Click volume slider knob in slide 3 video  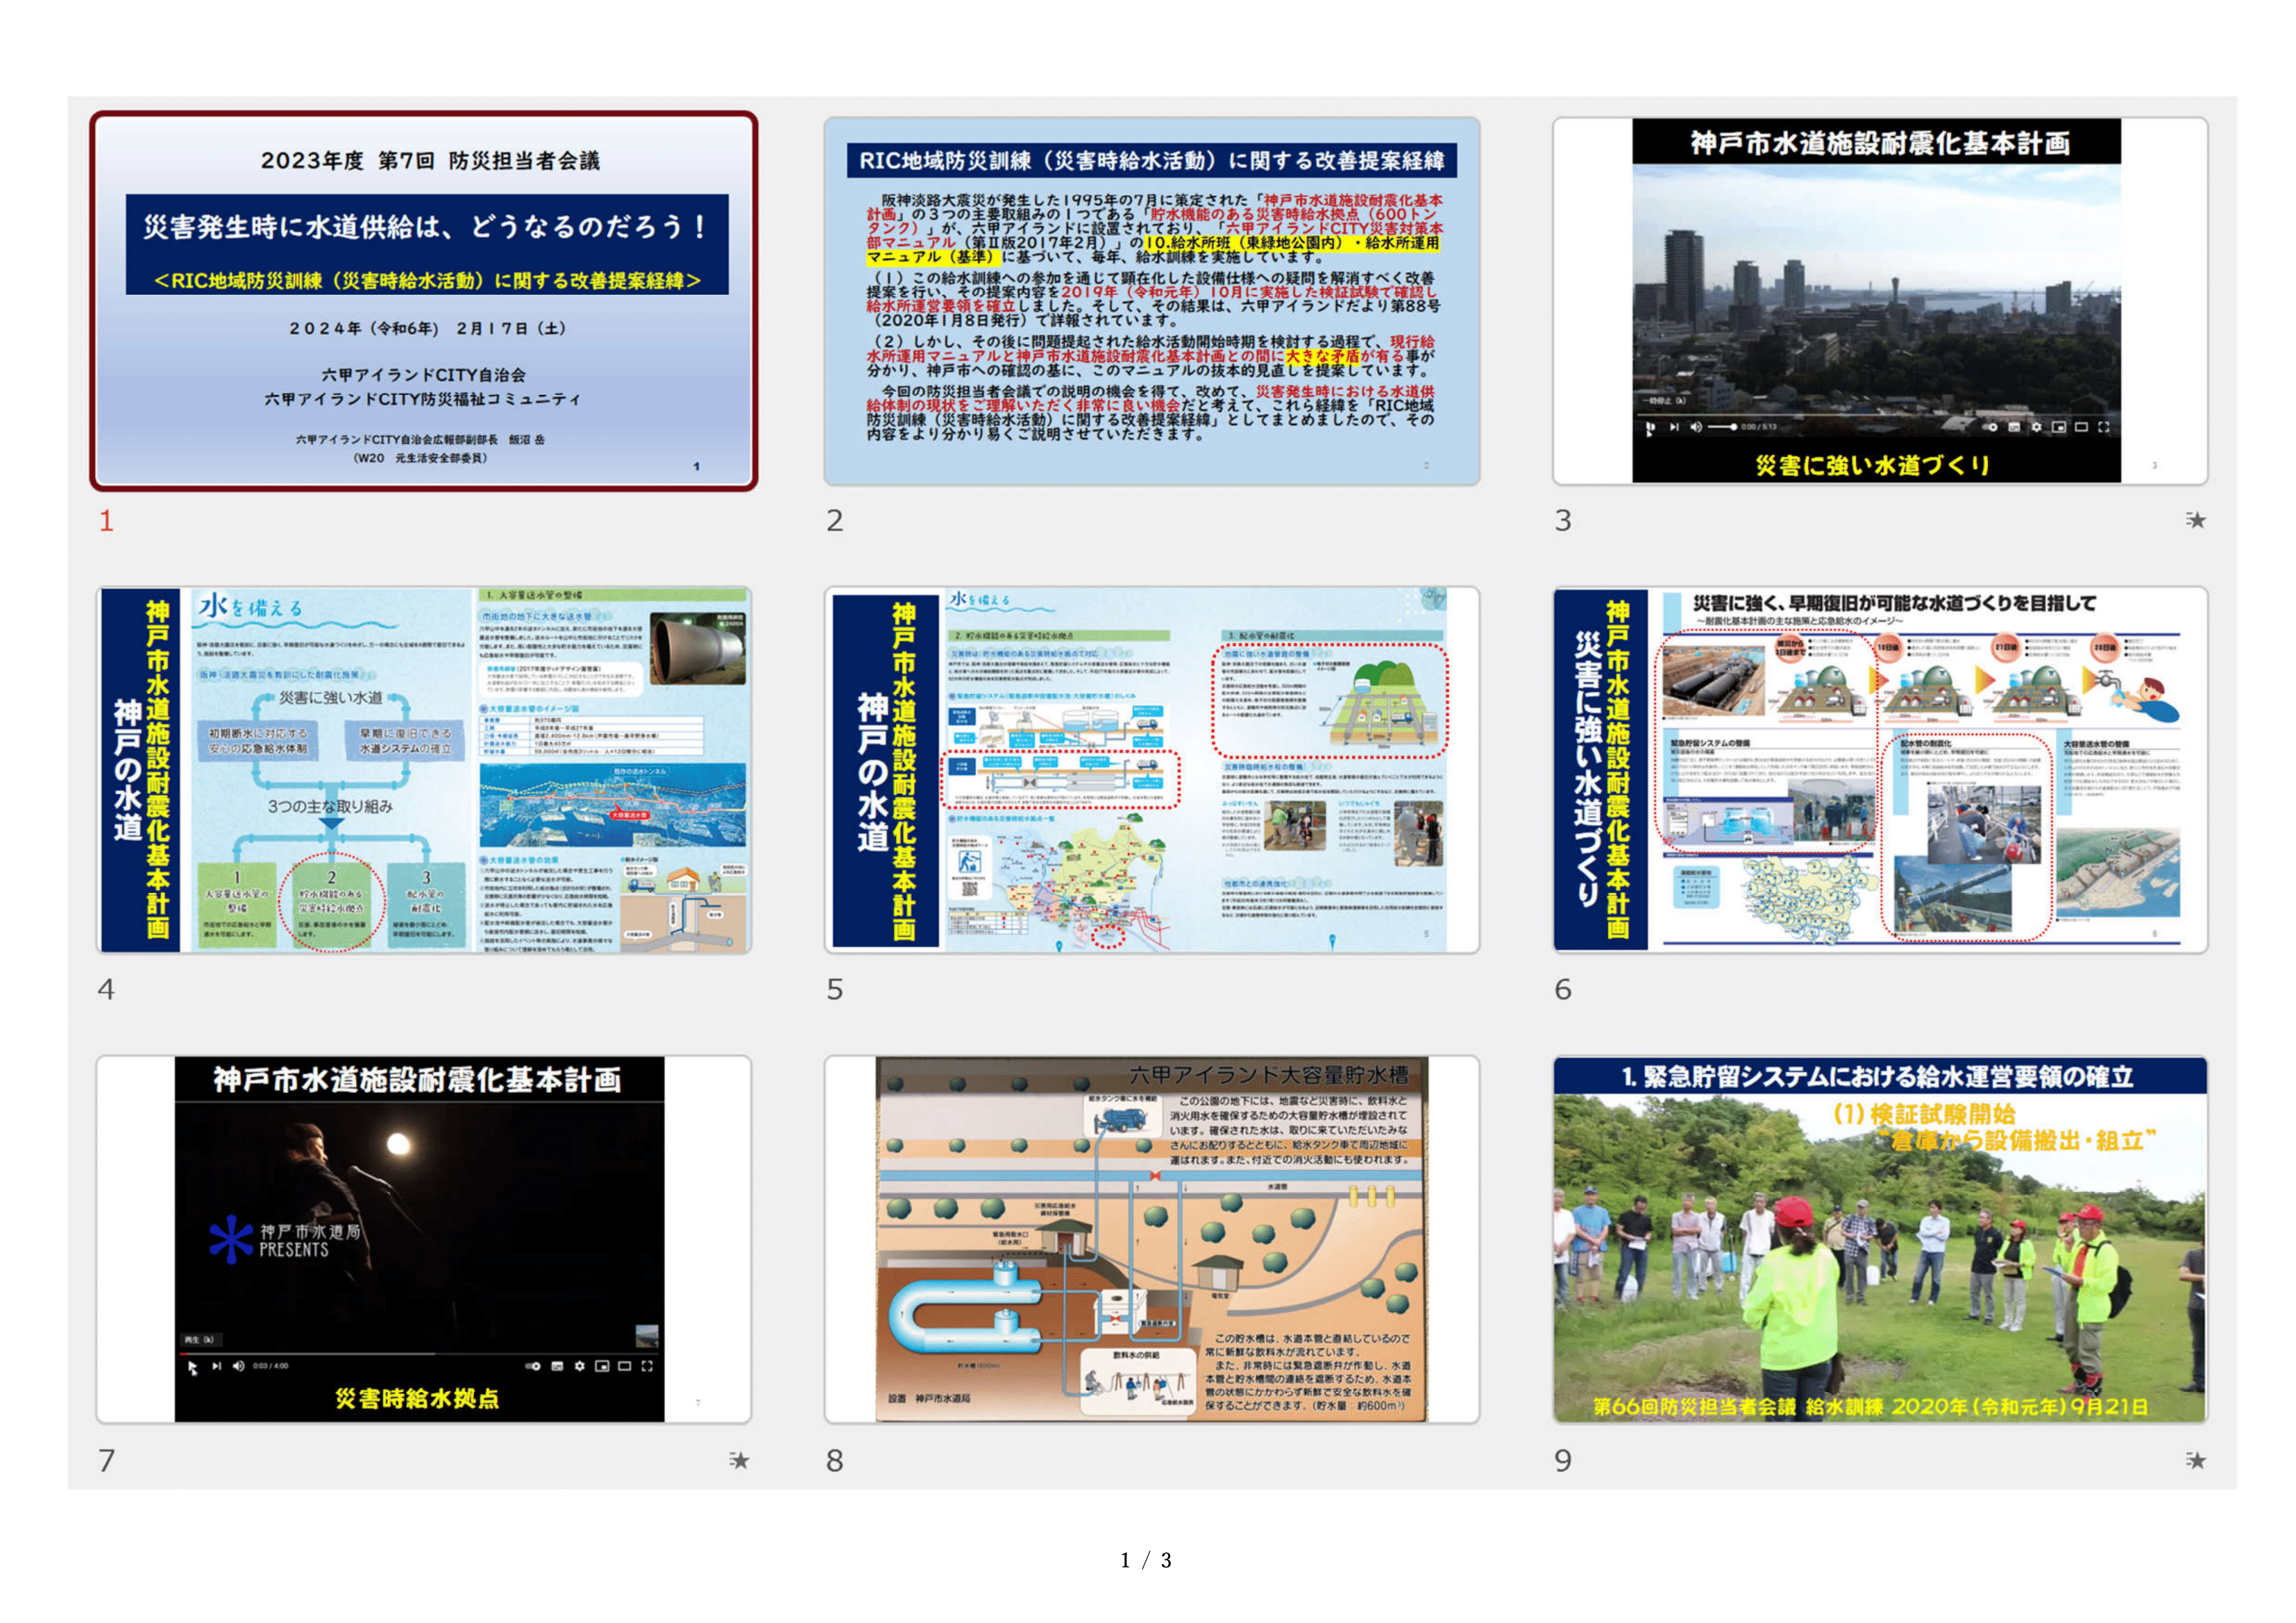(x=1733, y=428)
